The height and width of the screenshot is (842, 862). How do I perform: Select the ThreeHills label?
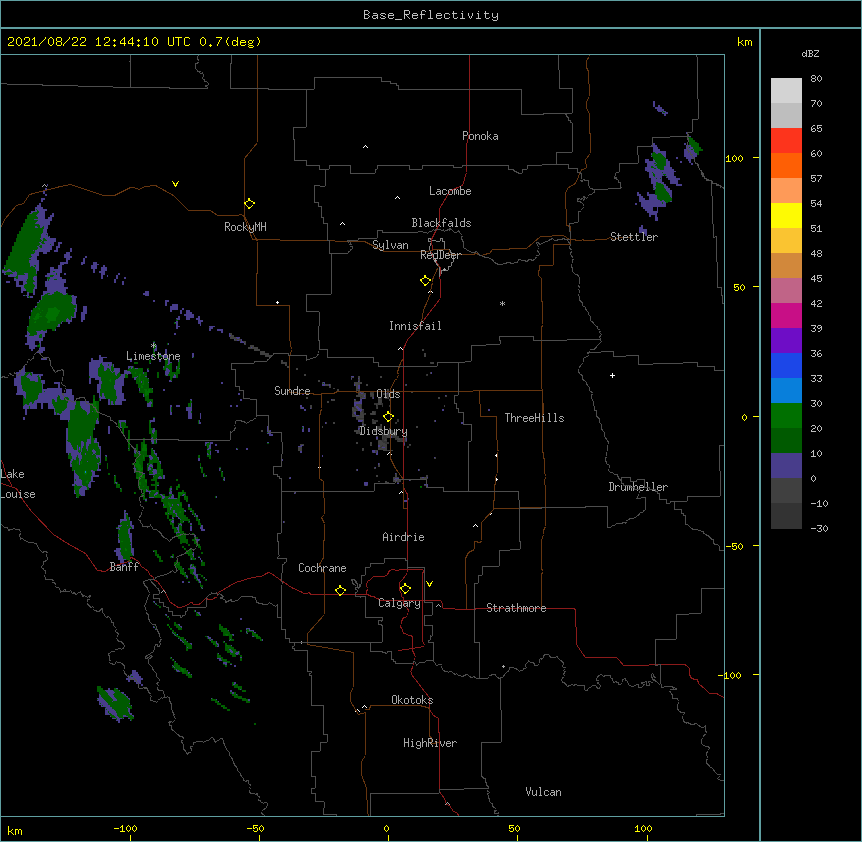535,418
